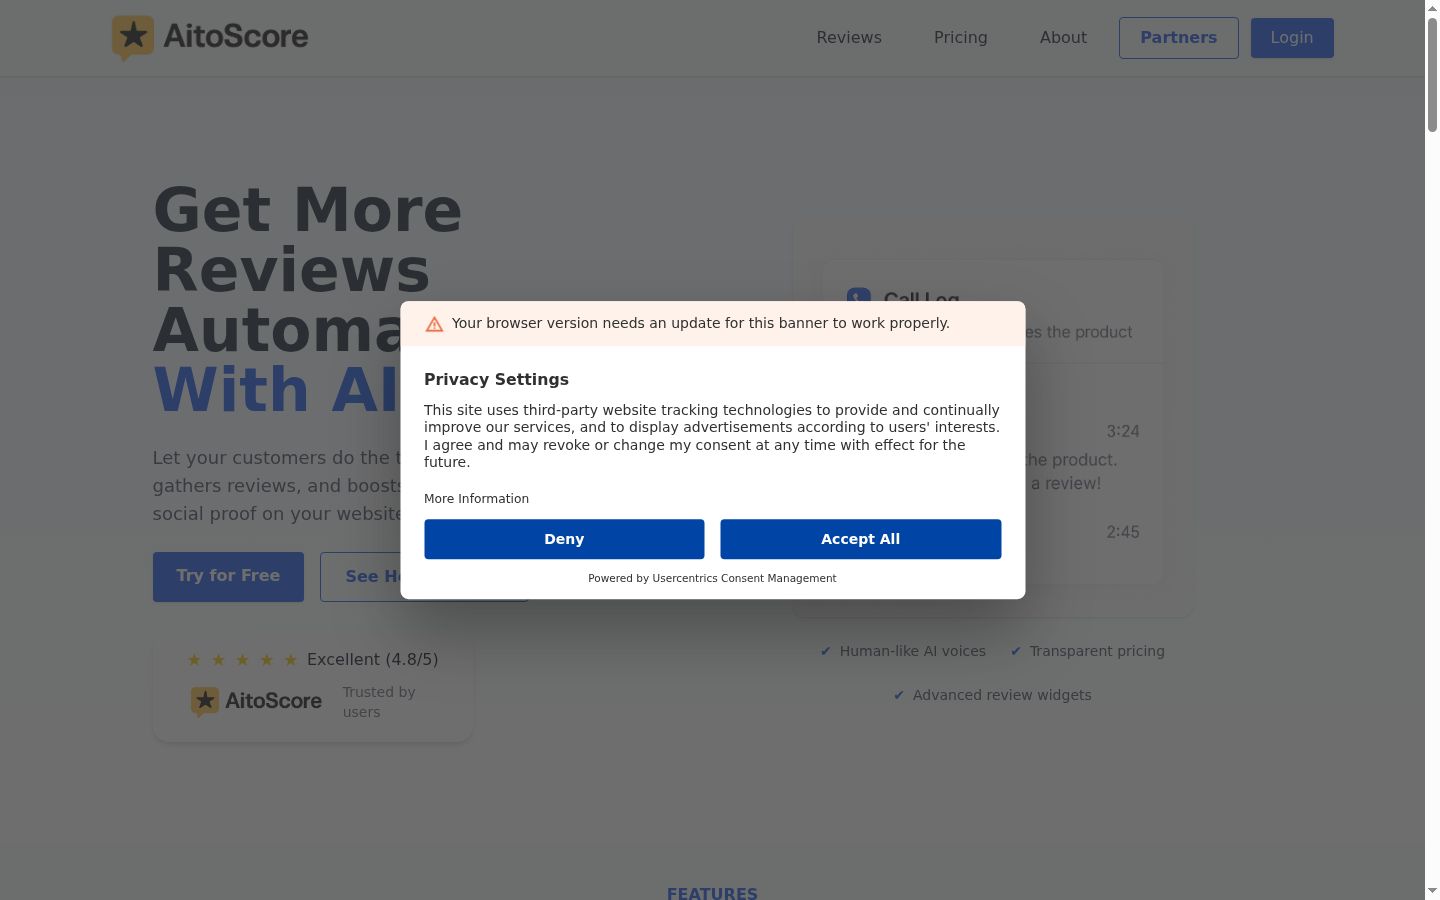The width and height of the screenshot is (1440, 900).
Task: Click the Privacy Settings heading
Action: [496, 380]
